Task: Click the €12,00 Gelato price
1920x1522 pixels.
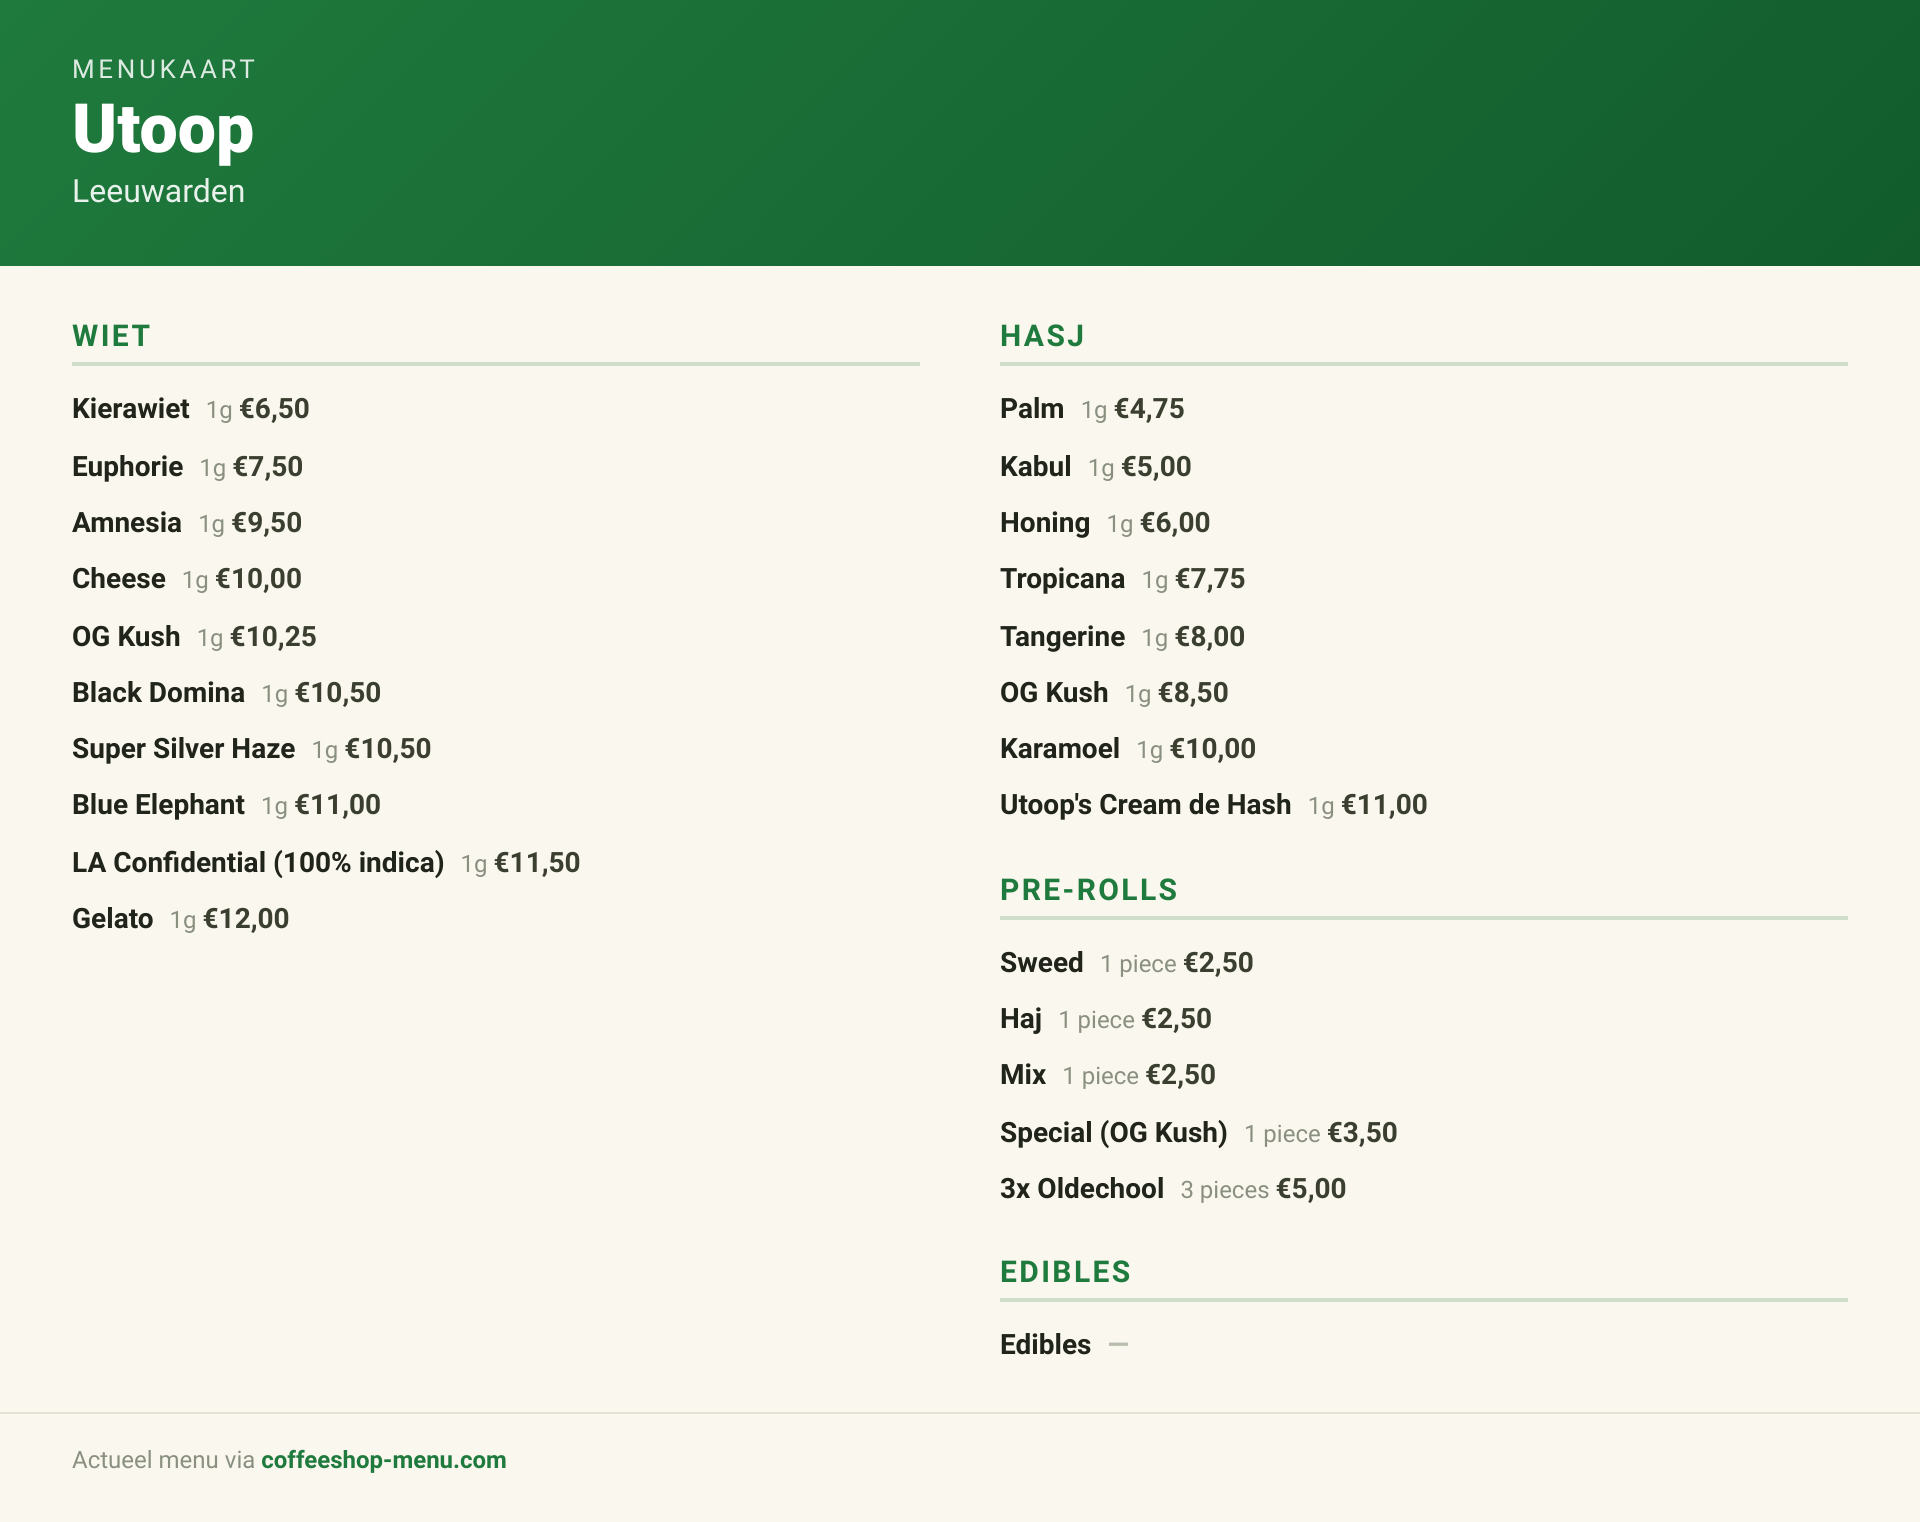Action: (246, 919)
